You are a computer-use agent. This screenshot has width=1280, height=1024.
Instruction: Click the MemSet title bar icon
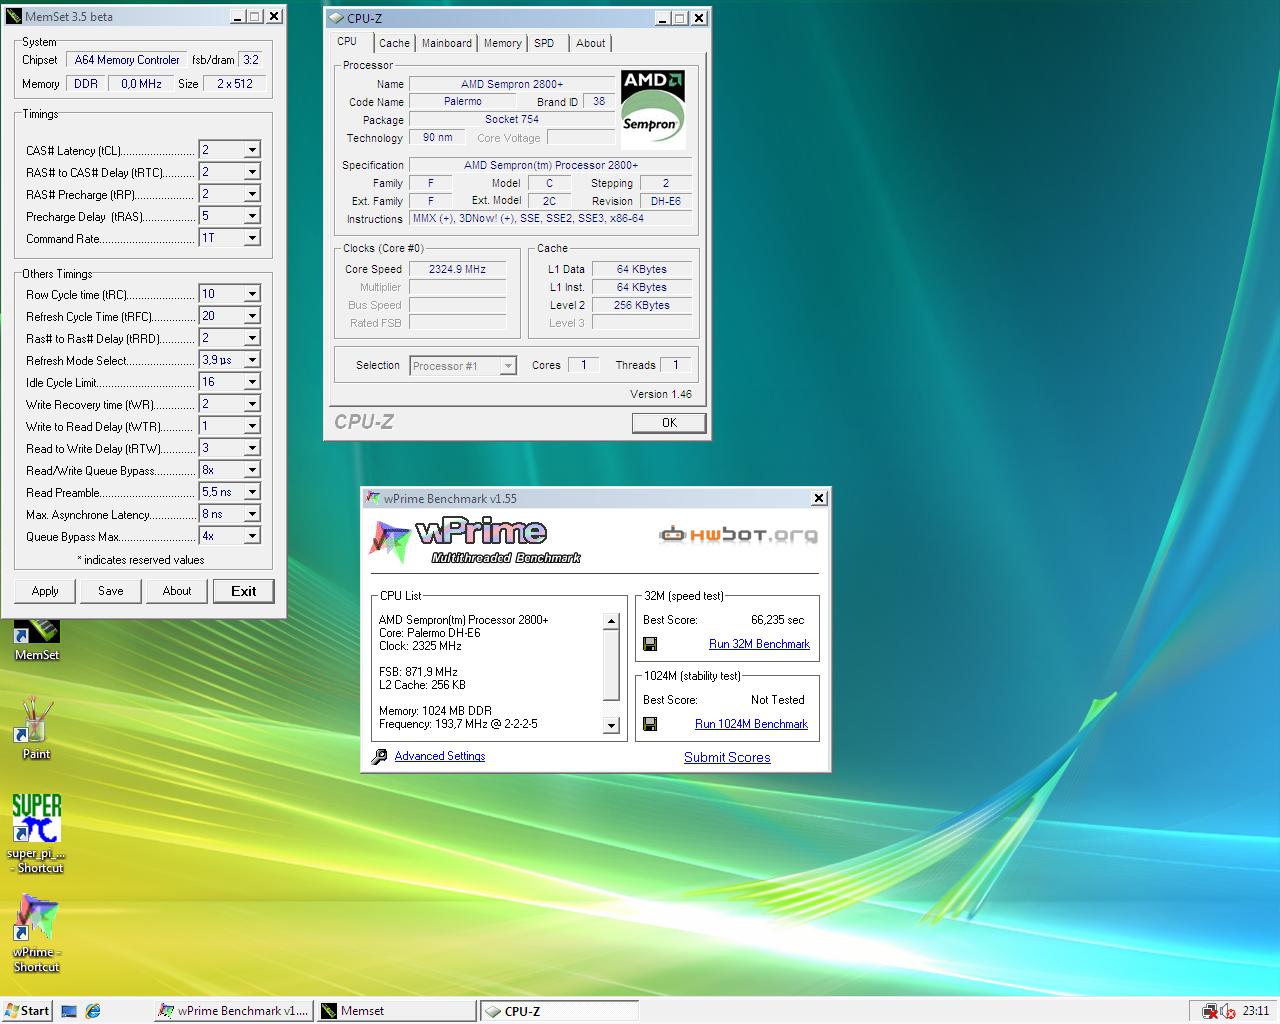13,16
